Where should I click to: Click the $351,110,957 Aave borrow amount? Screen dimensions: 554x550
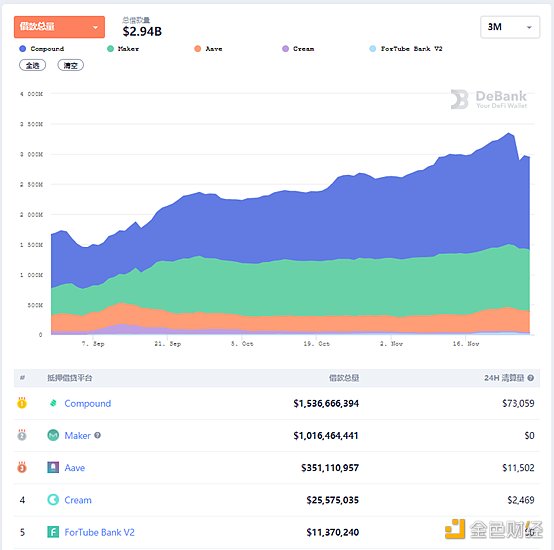pyautogui.click(x=330, y=468)
